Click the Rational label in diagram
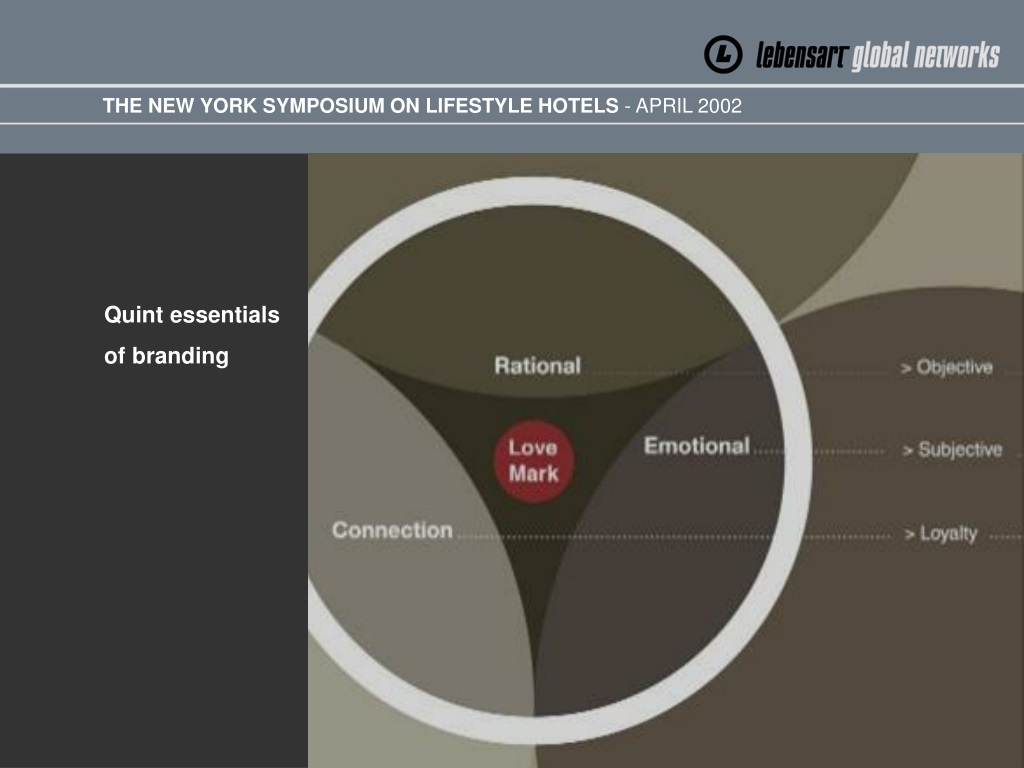Viewport: 1024px width, 768px height. pos(537,366)
